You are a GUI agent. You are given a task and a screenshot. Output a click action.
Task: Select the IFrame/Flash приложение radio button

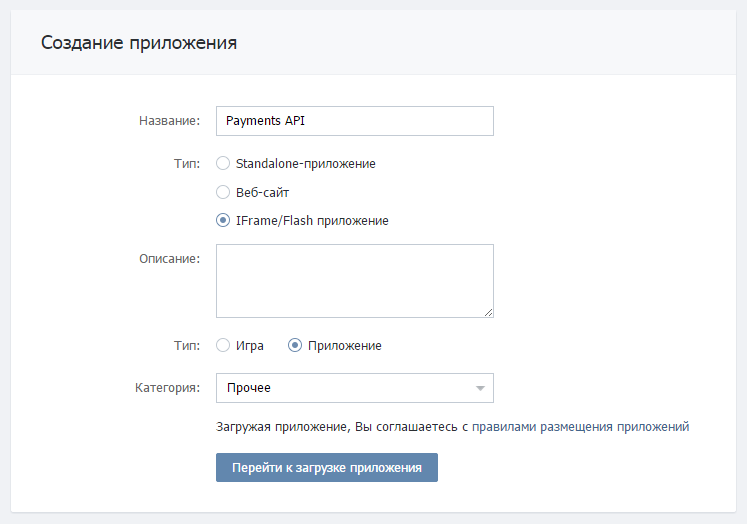[223, 220]
